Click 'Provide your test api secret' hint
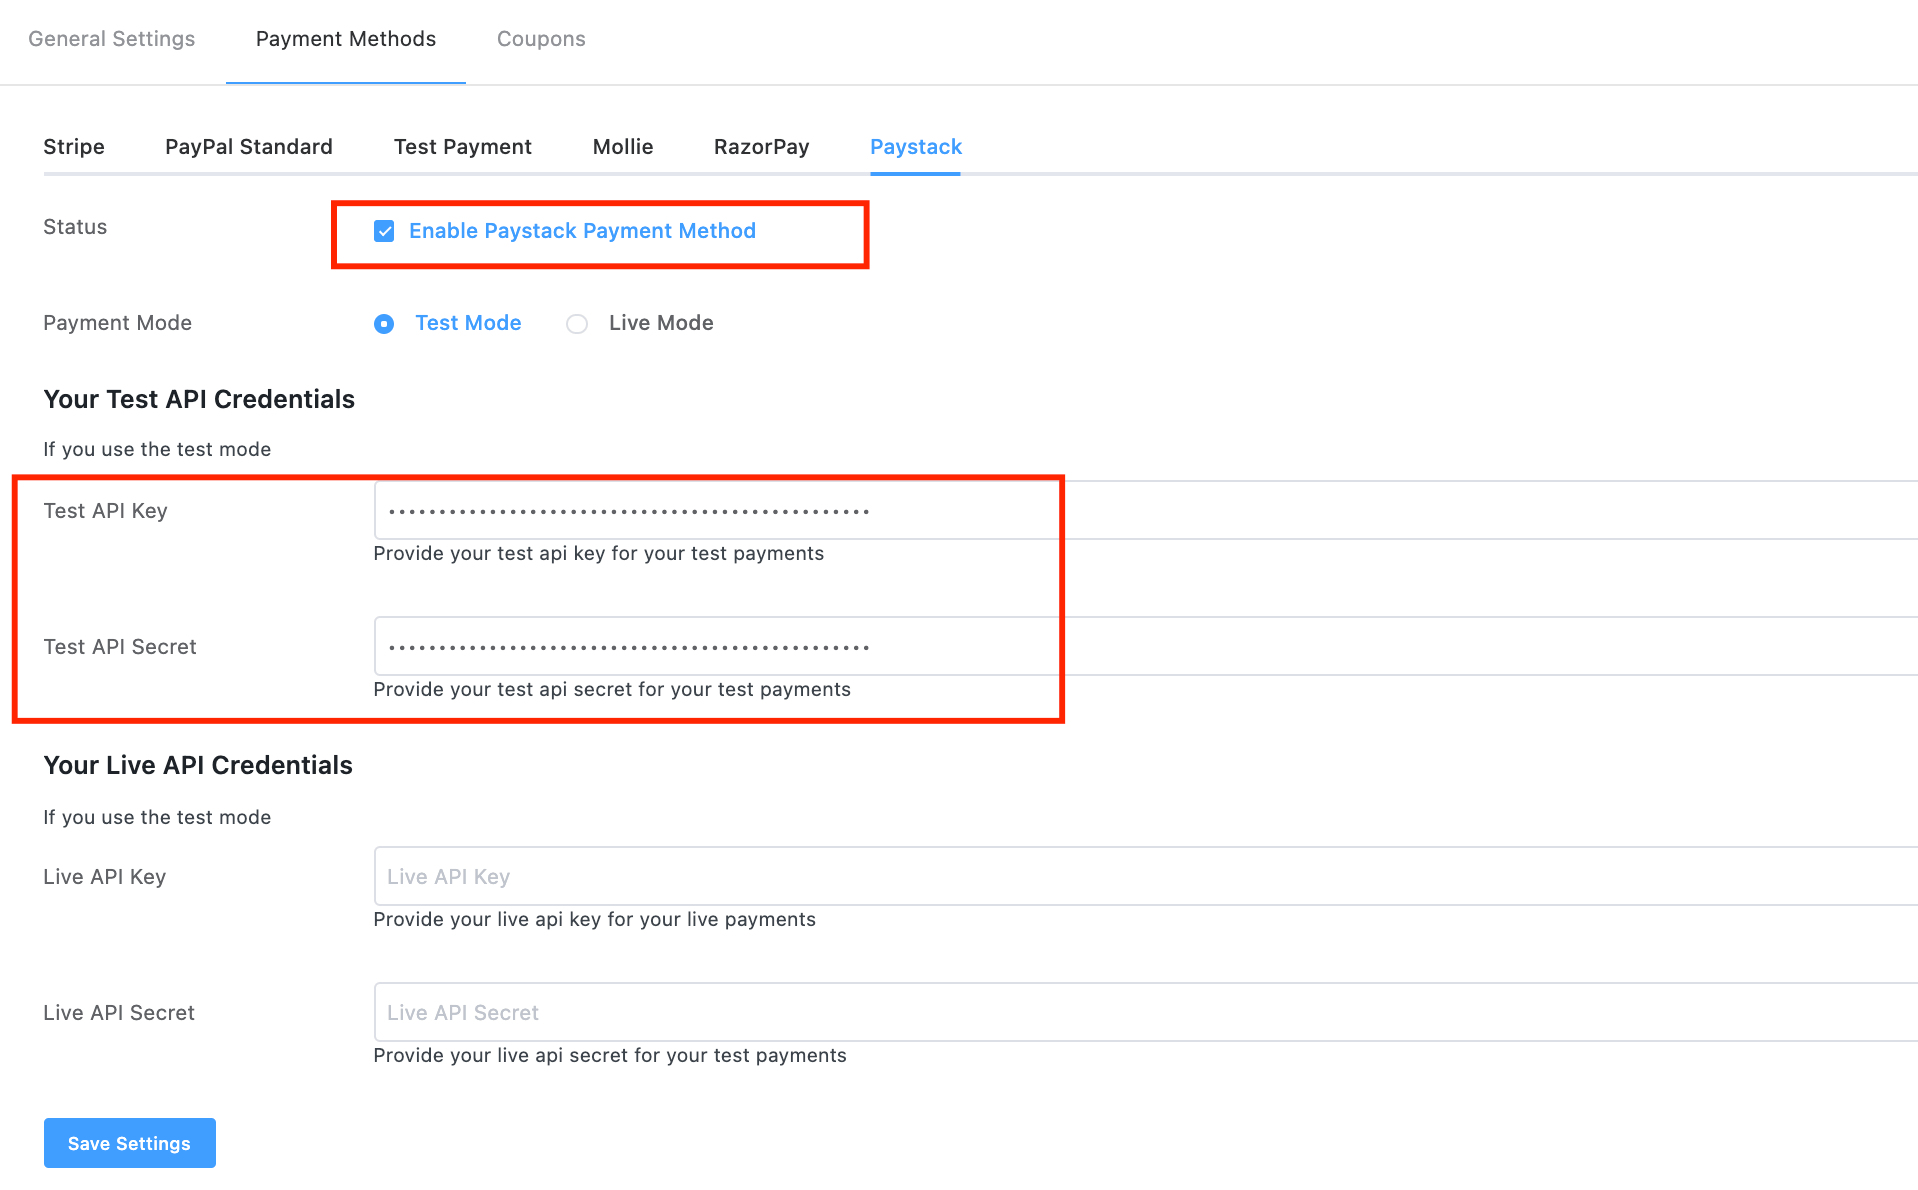Image resolution: width=1918 pixels, height=1190 pixels. (612, 690)
